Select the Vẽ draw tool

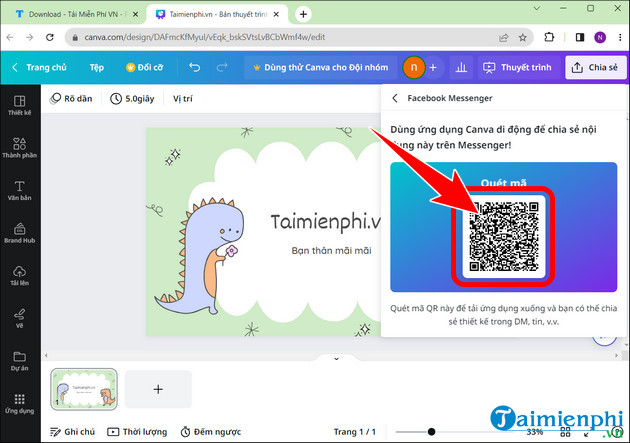tap(19, 318)
